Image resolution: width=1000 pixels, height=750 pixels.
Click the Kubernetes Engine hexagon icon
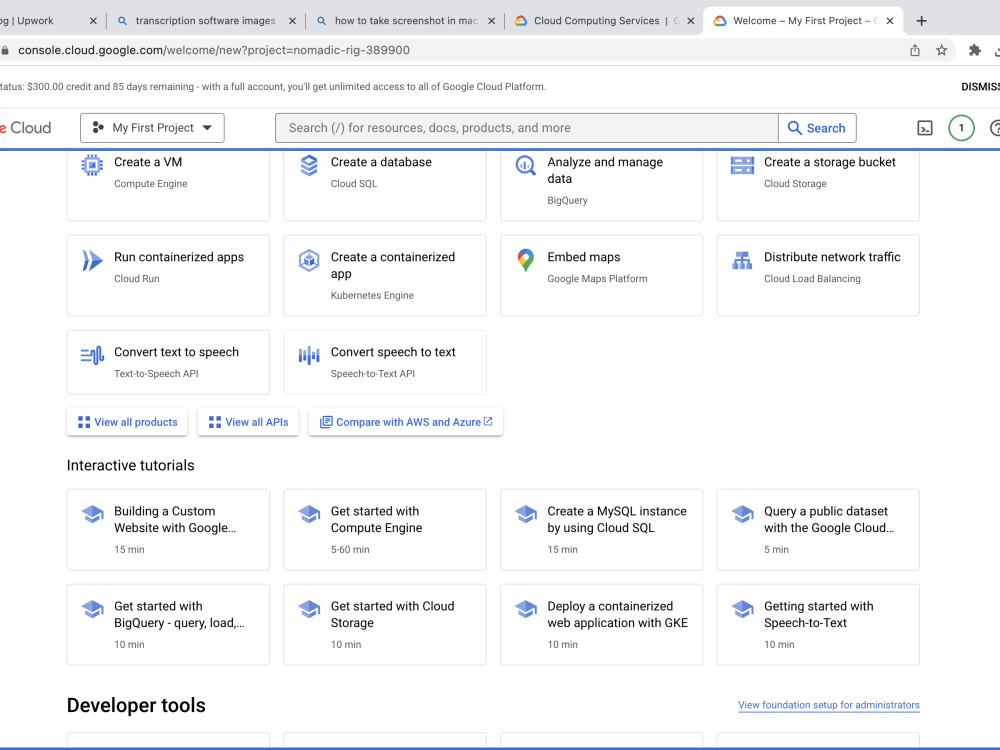click(x=309, y=260)
